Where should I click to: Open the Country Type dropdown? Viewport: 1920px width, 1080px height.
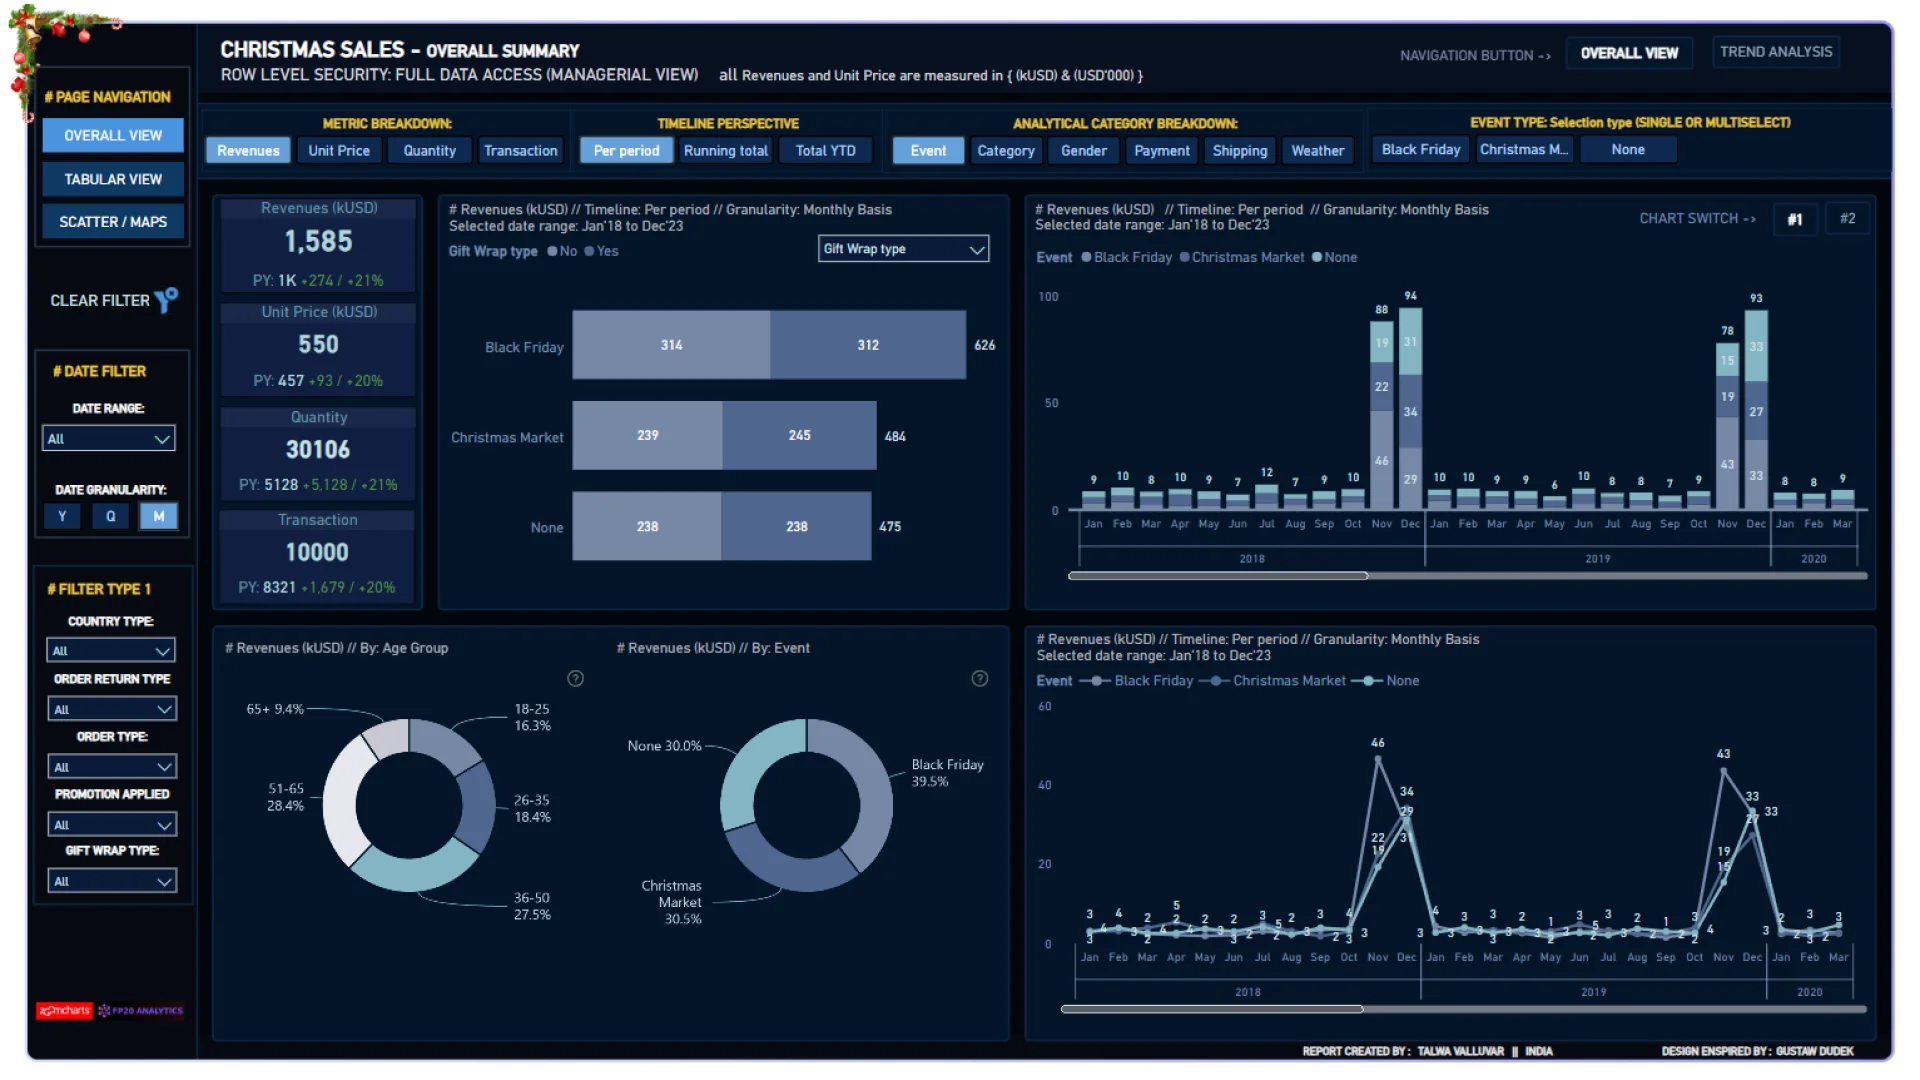(x=111, y=651)
